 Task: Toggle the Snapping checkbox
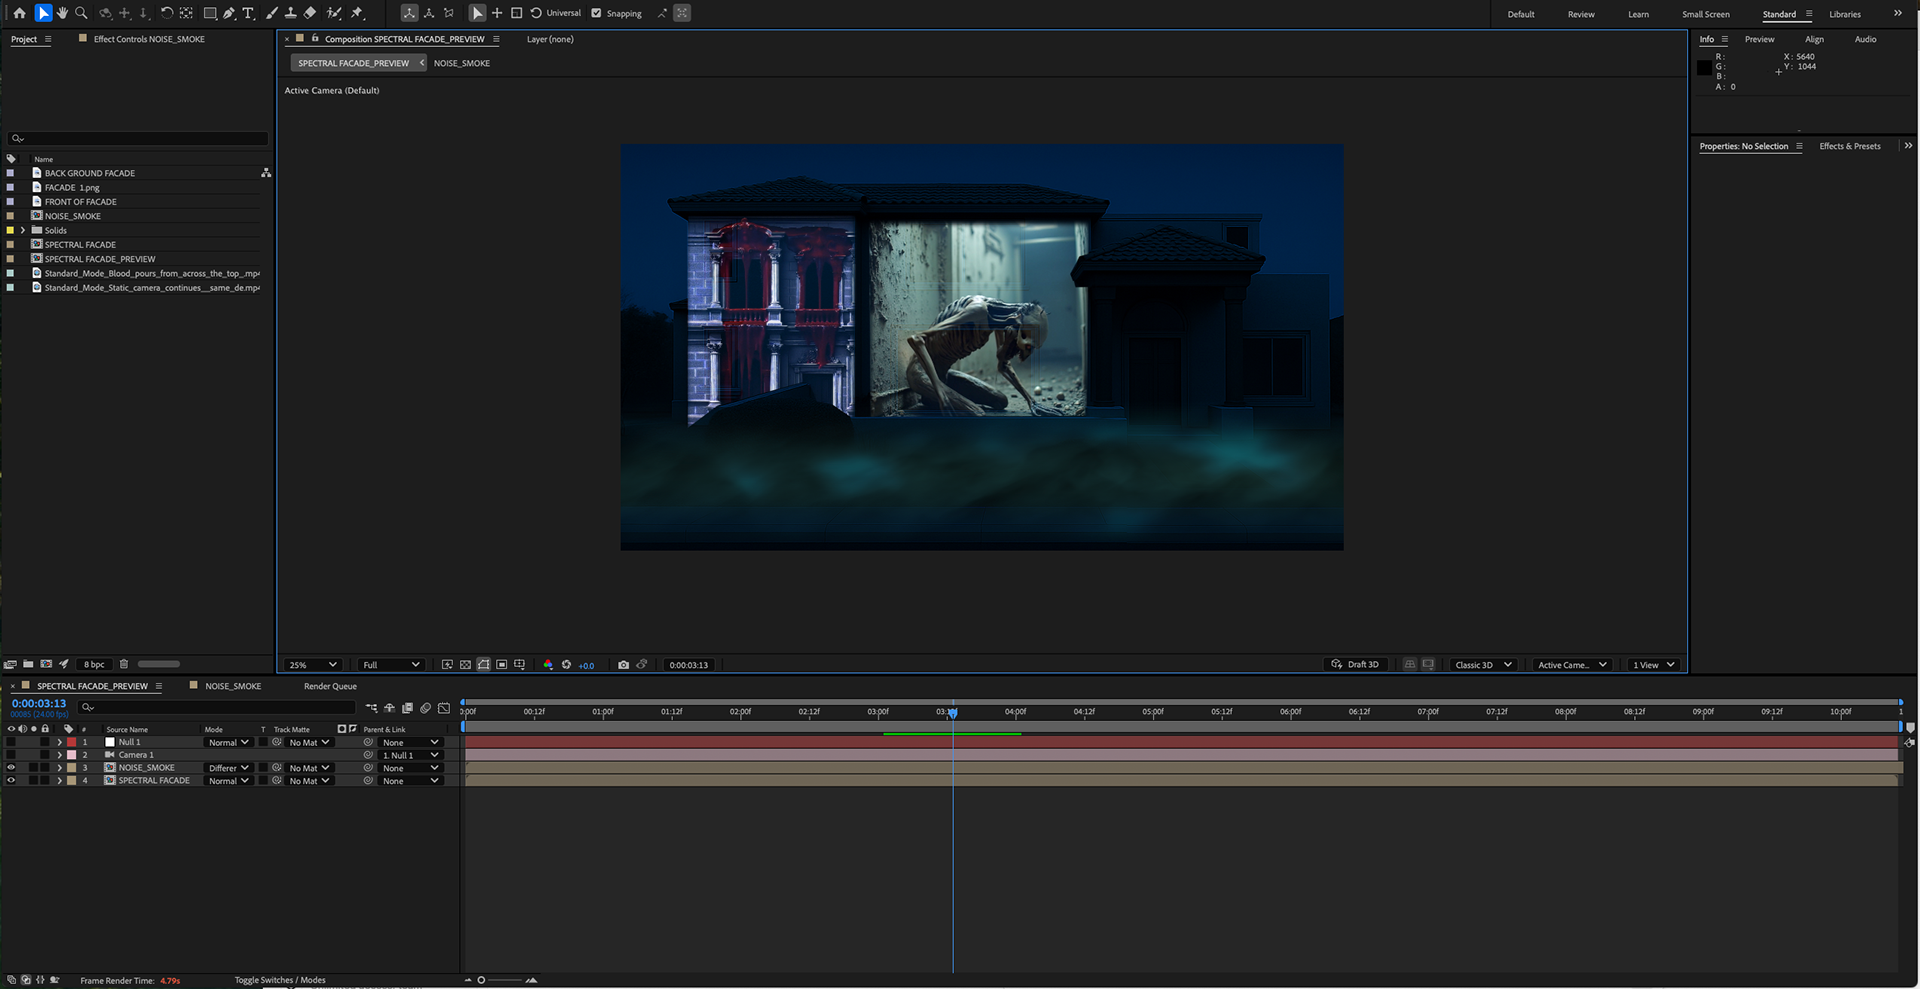pyautogui.click(x=597, y=13)
